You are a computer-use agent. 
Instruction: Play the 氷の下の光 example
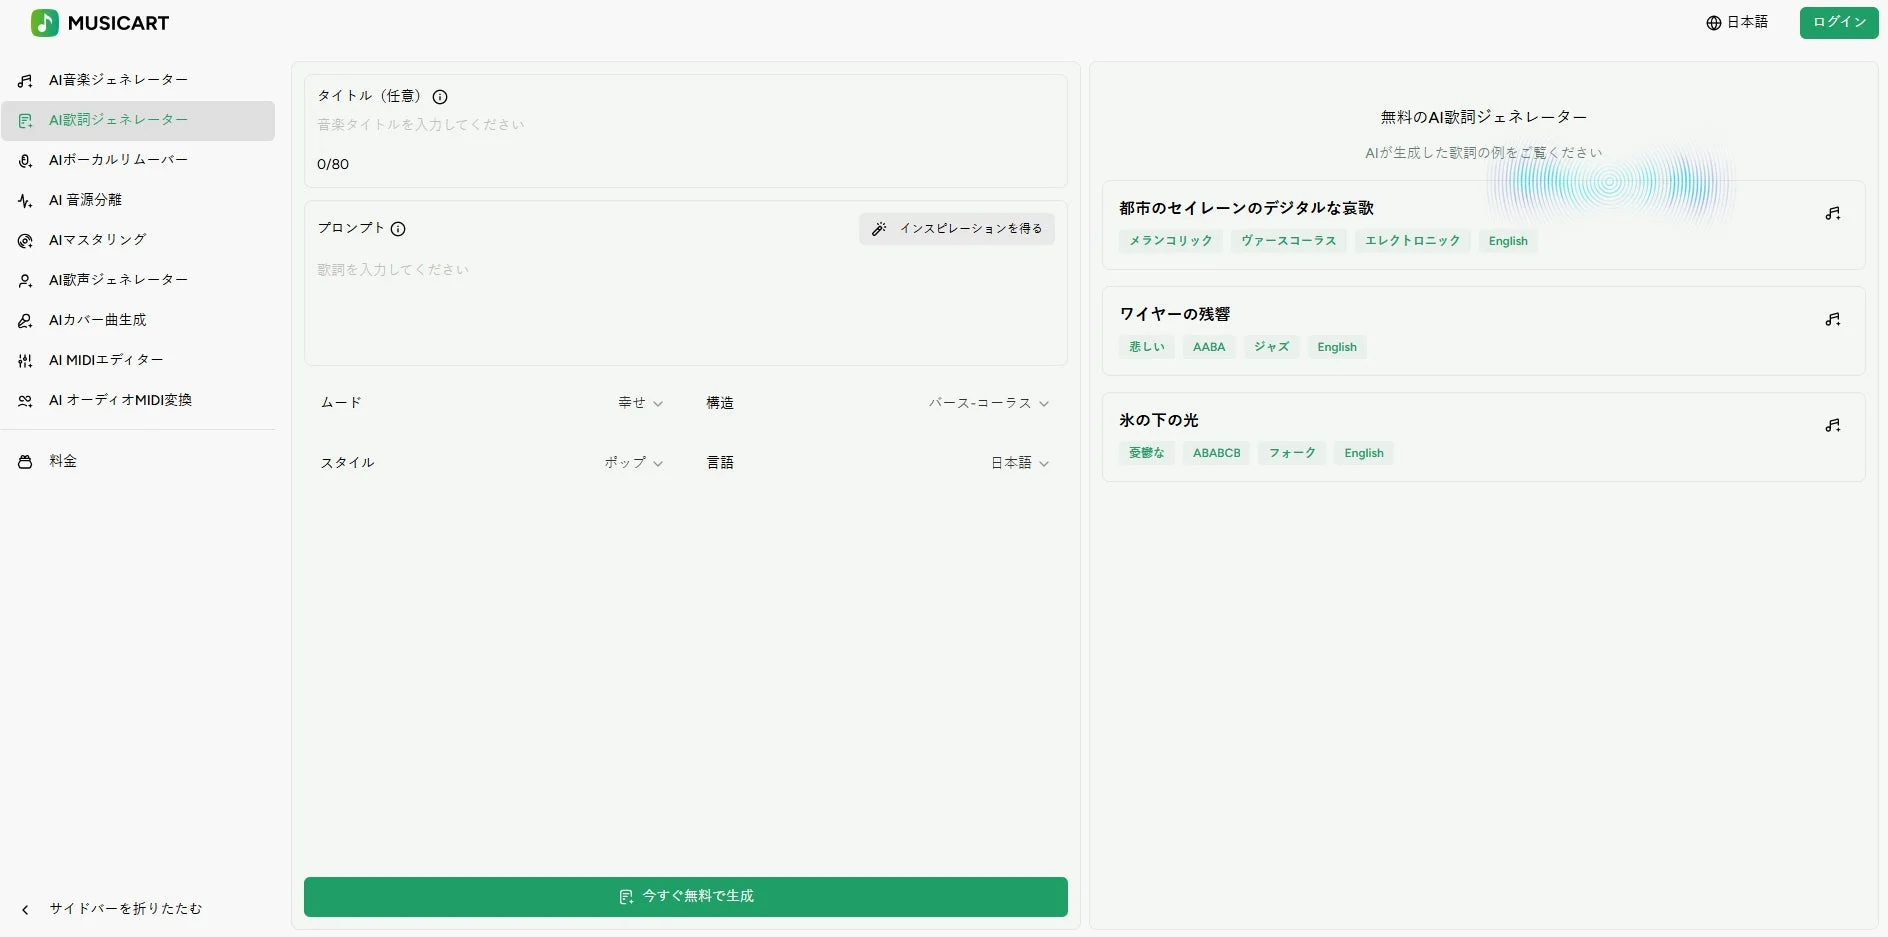point(1833,425)
